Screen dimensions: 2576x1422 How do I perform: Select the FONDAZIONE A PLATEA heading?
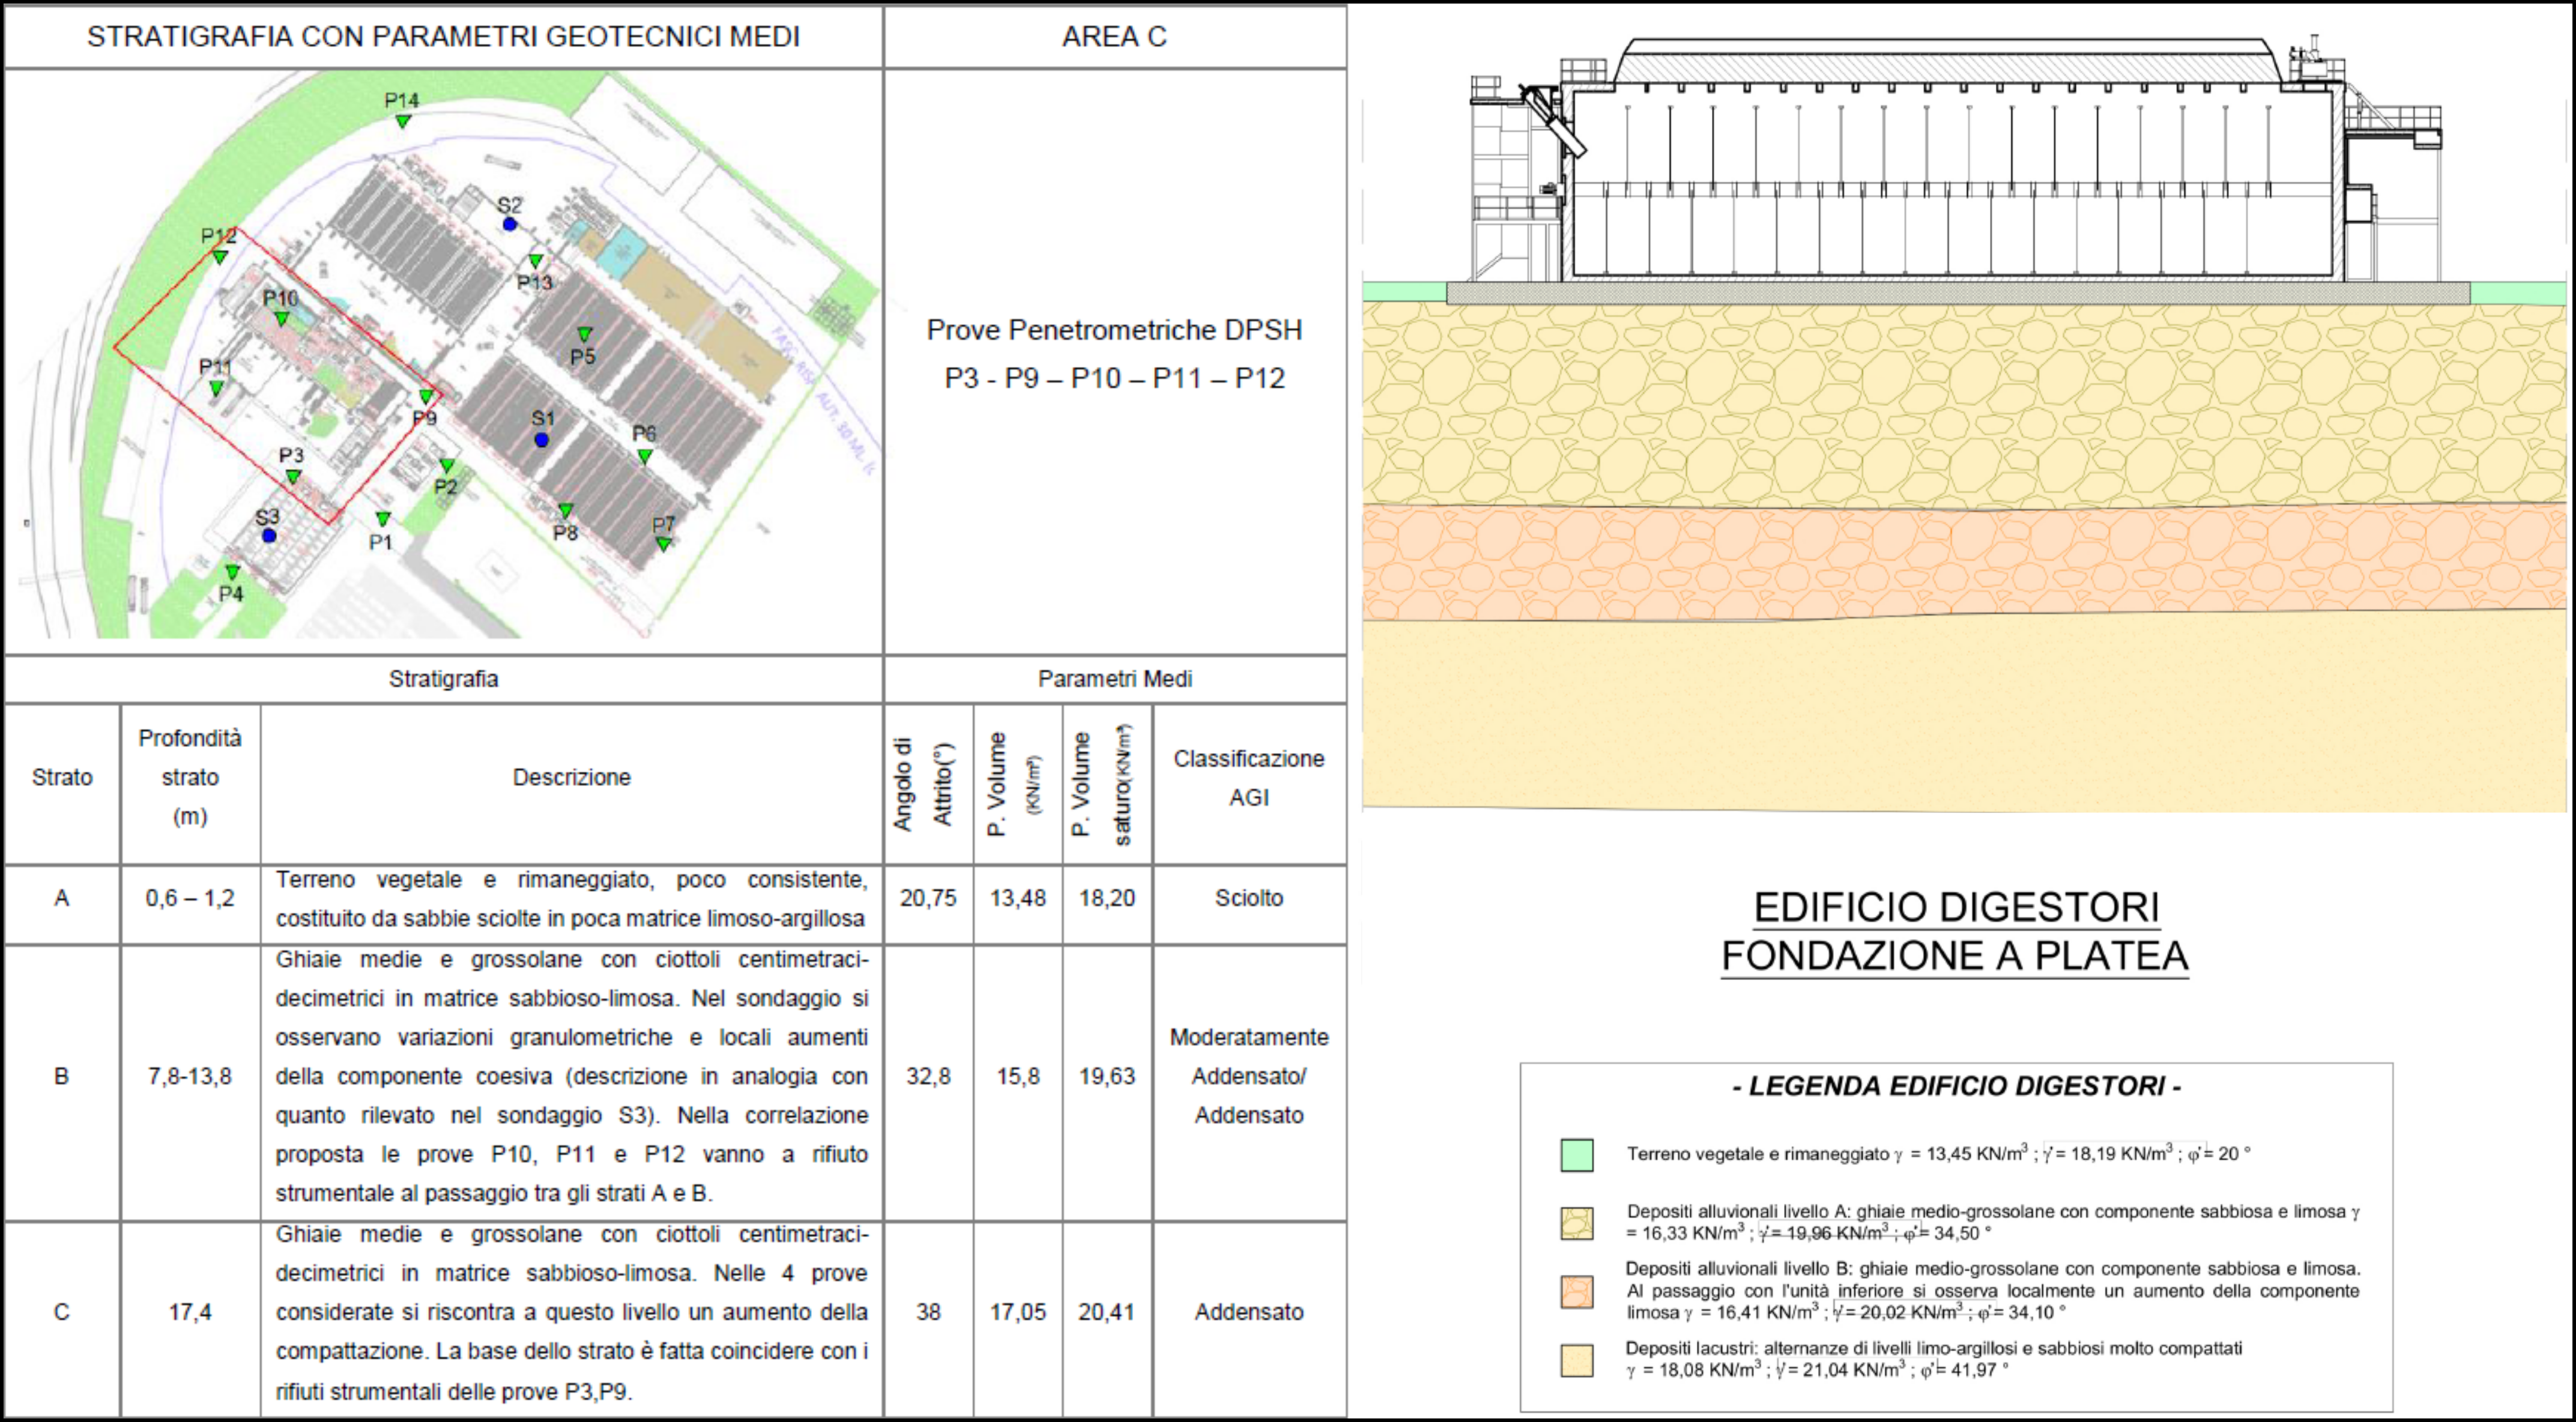(x=1956, y=956)
